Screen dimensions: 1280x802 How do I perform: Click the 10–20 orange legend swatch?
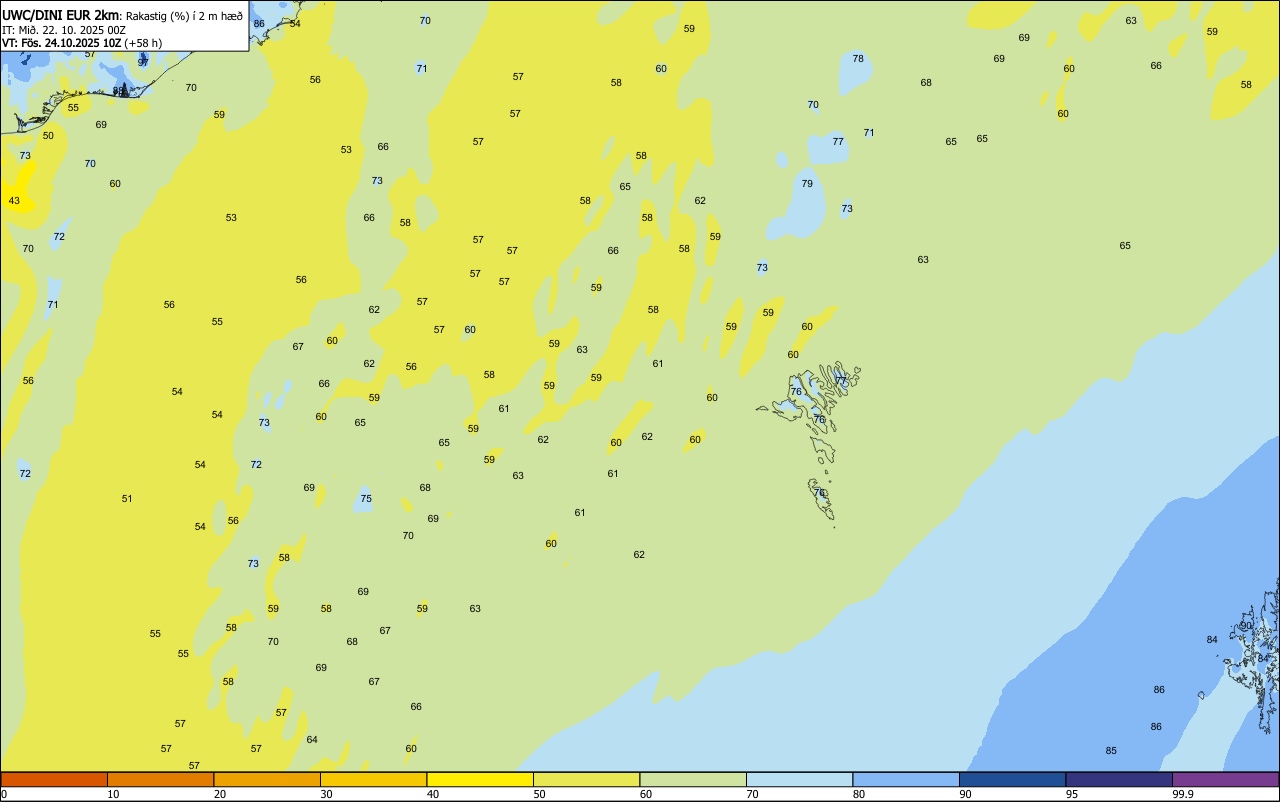click(x=160, y=779)
